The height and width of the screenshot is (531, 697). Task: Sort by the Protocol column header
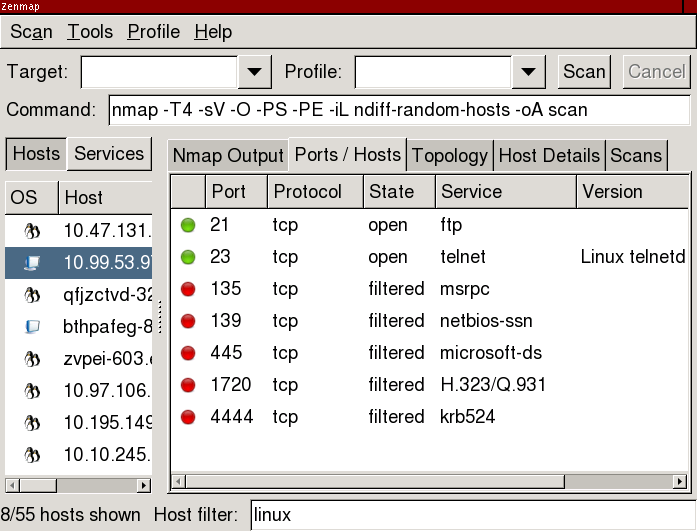315,192
